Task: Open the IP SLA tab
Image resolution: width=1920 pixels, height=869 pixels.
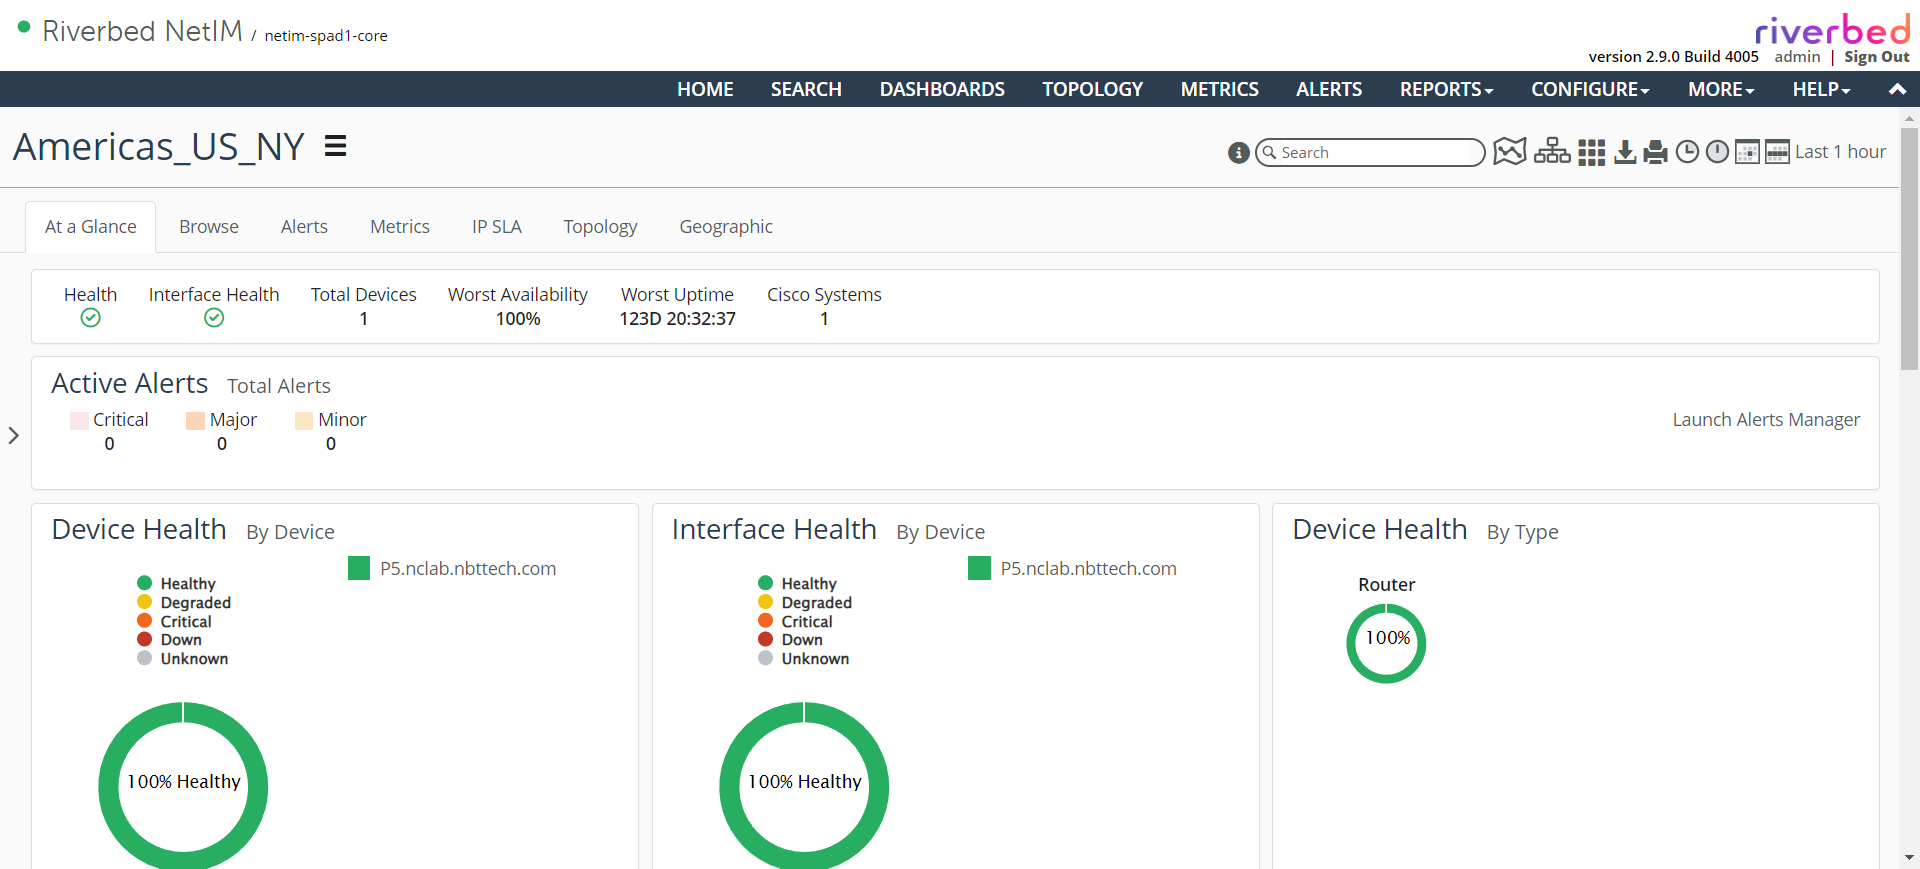Action: [x=496, y=227]
